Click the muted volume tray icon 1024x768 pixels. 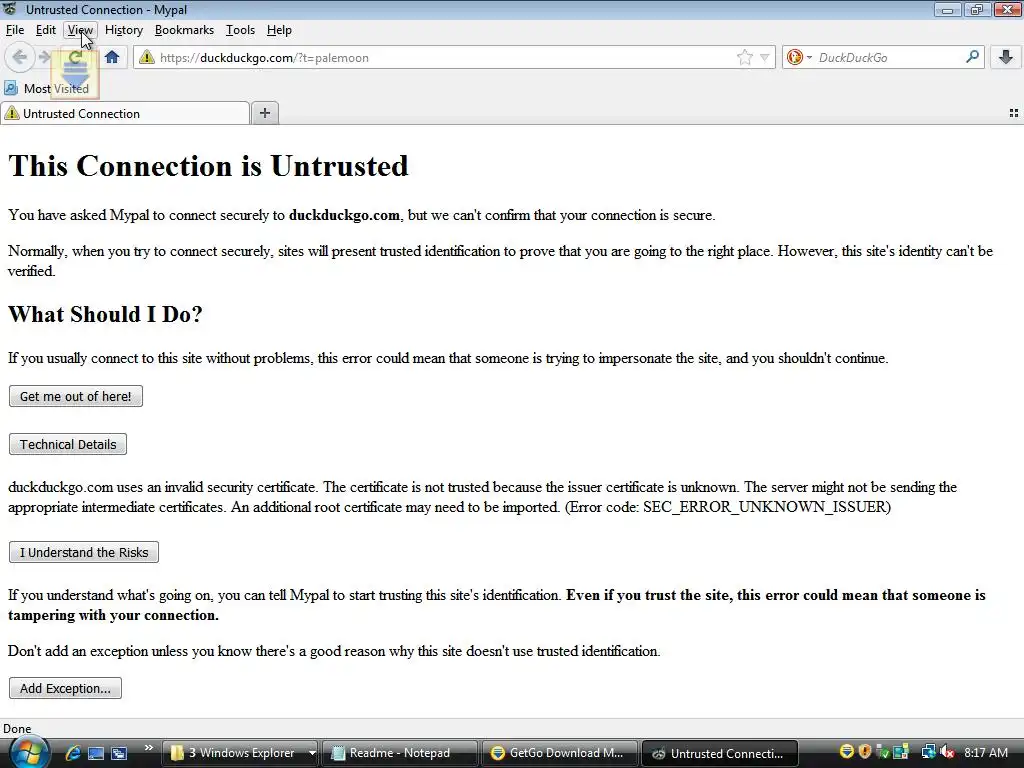[947, 752]
